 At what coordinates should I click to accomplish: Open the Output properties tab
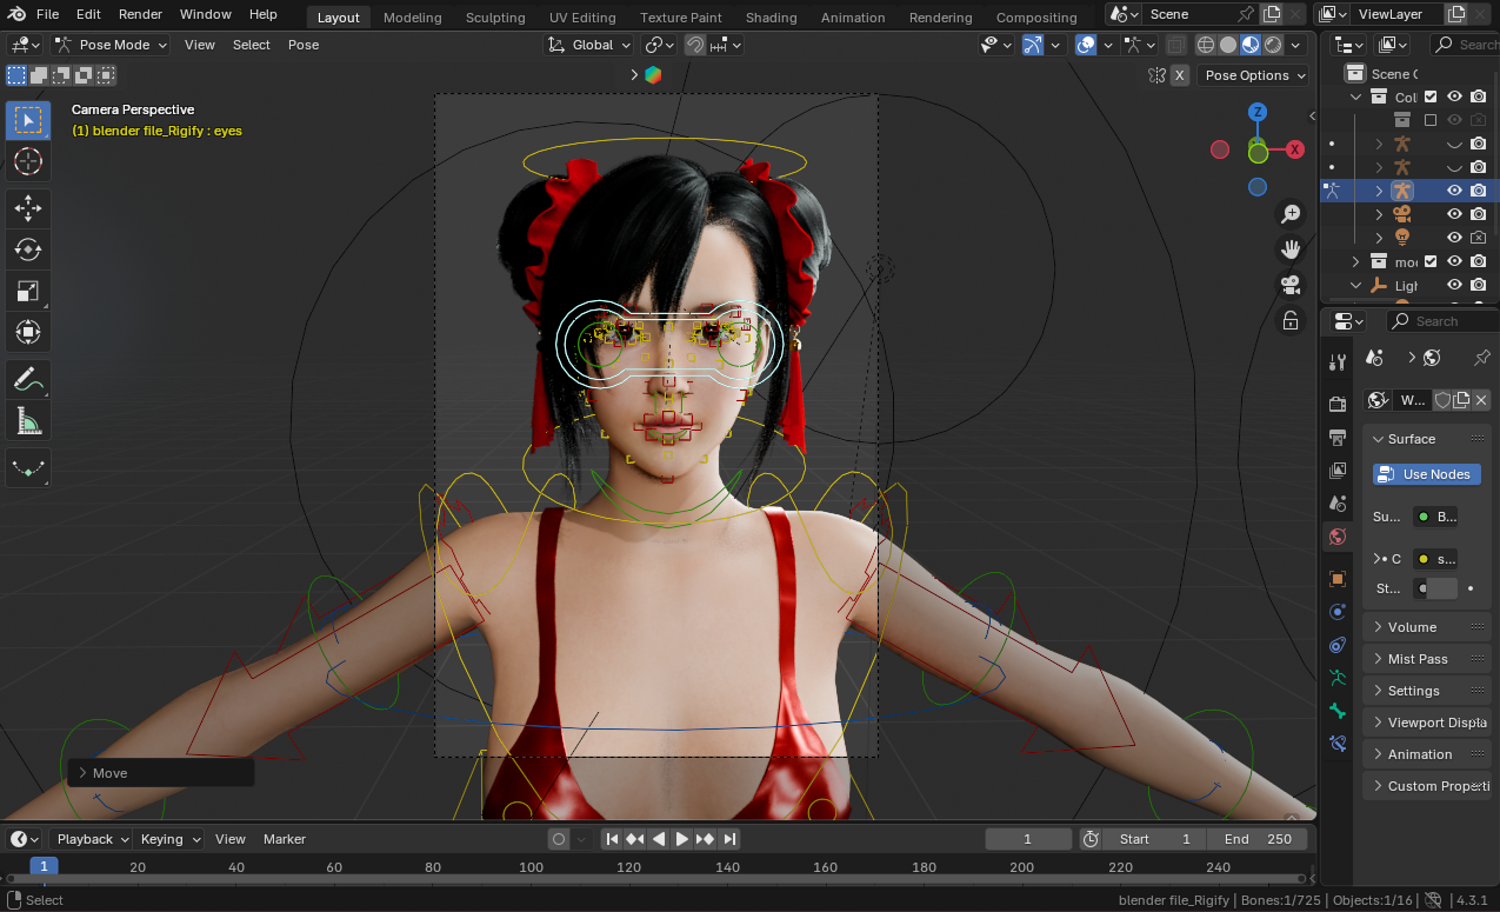[x=1337, y=437]
